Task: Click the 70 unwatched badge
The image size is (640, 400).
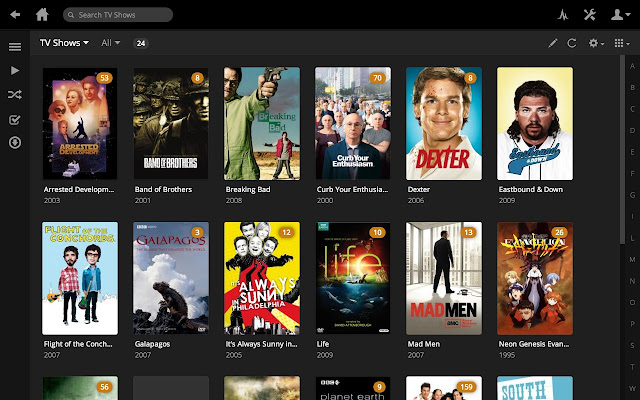Action: pos(378,78)
